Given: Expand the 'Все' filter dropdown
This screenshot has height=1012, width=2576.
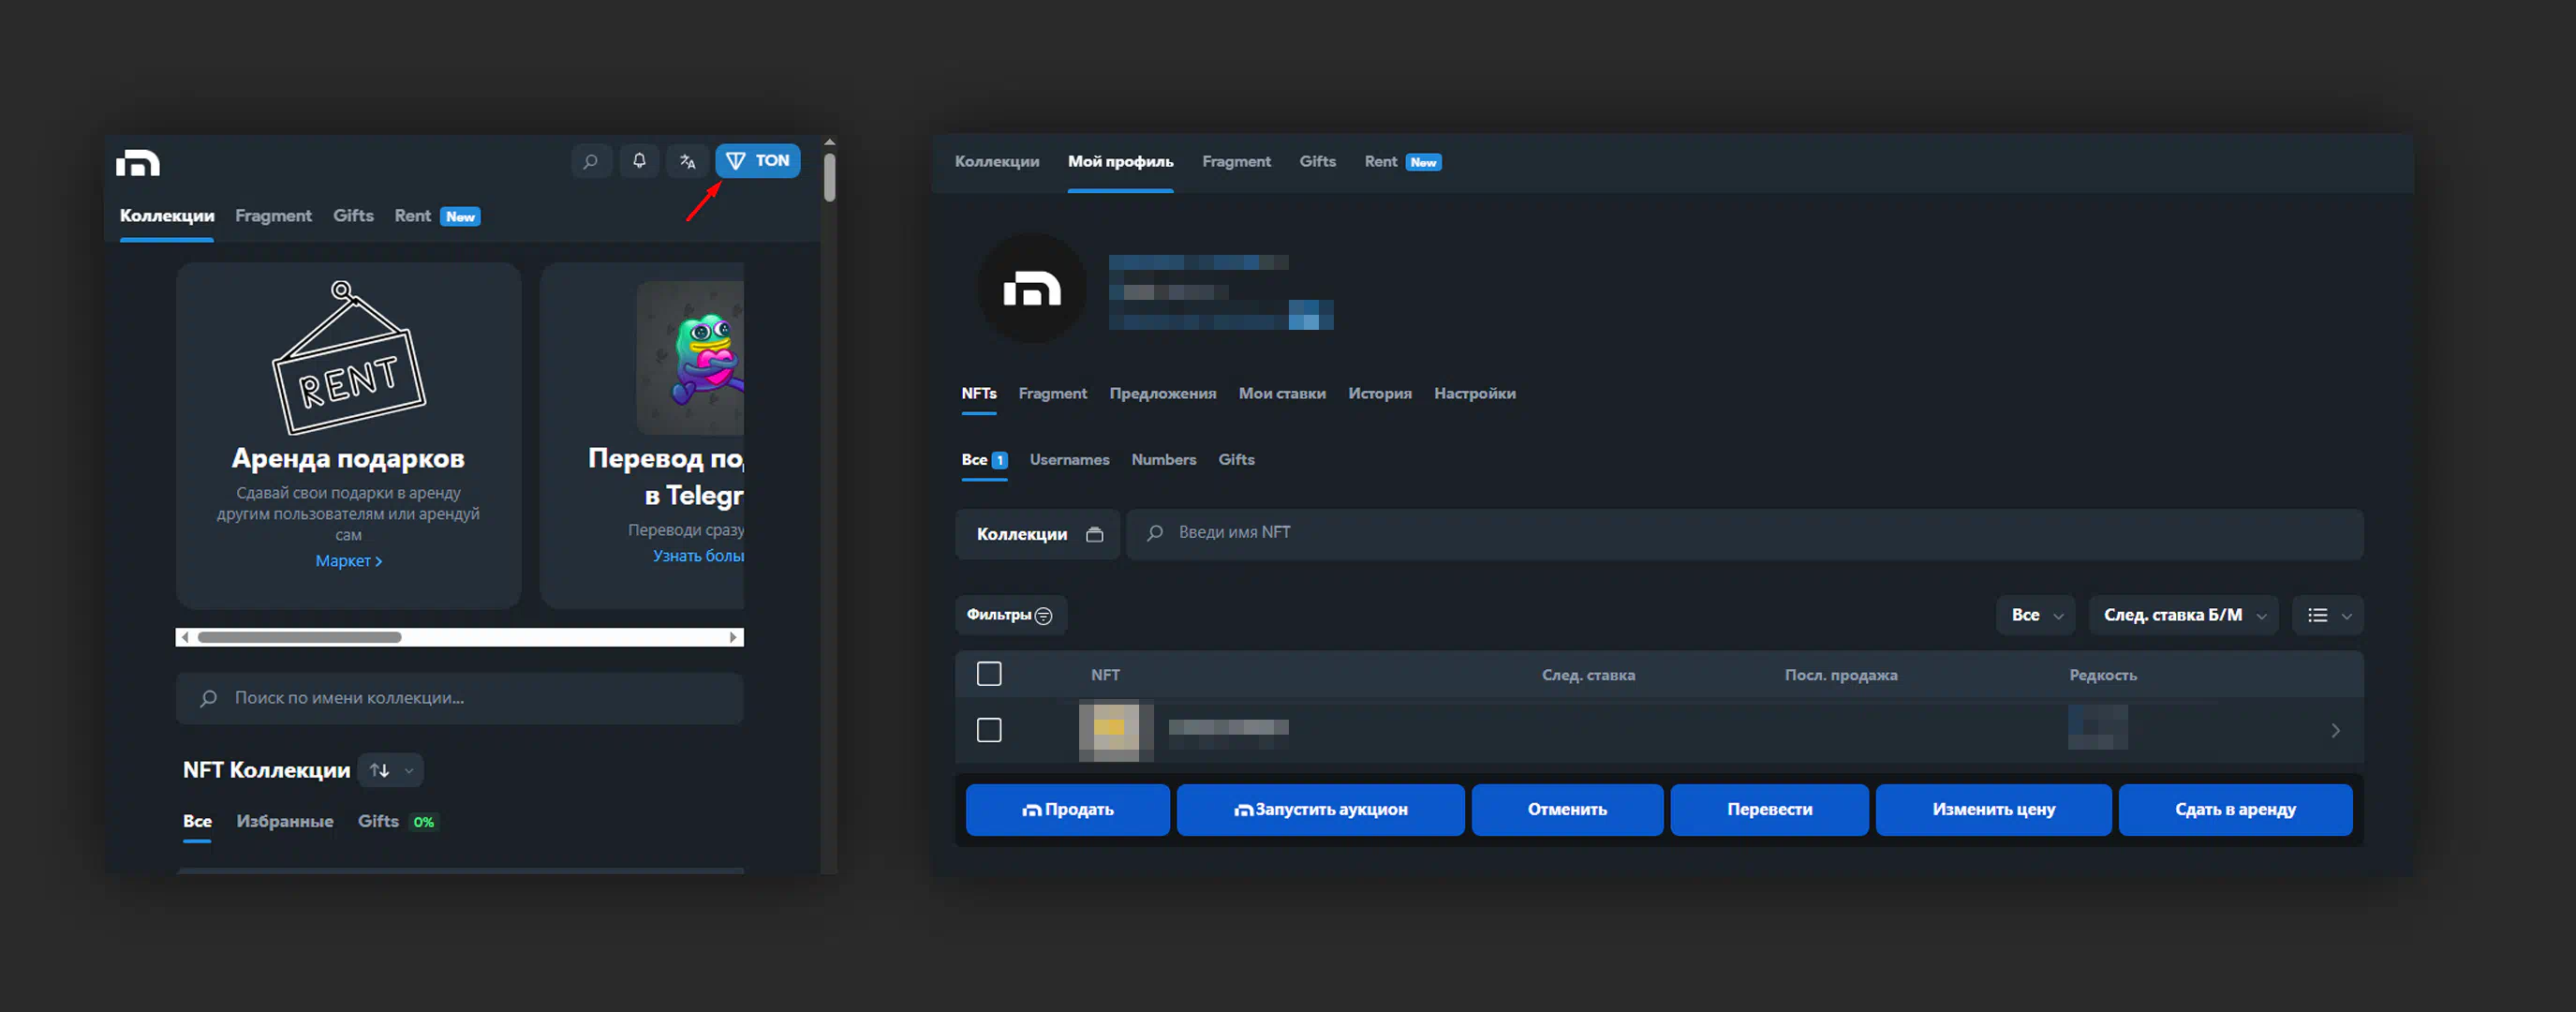Looking at the screenshot, I should coord(2036,615).
